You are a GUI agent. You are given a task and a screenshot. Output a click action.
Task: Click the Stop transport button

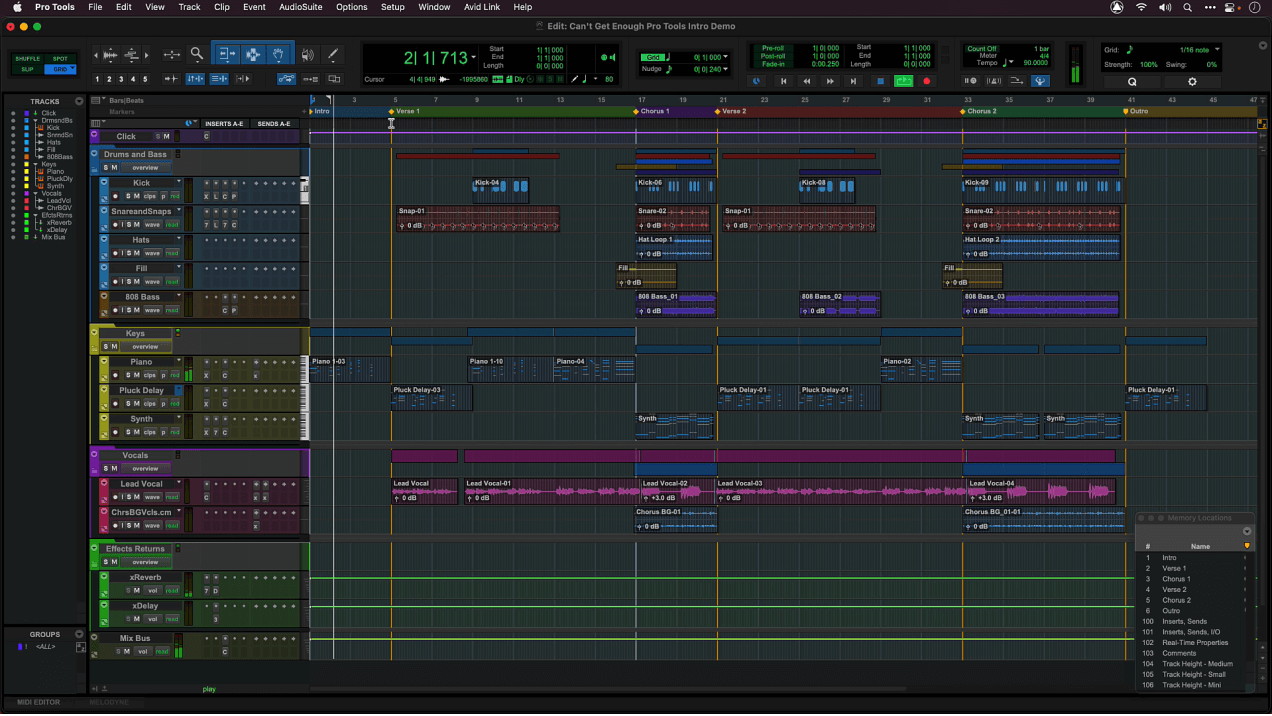(880, 81)
